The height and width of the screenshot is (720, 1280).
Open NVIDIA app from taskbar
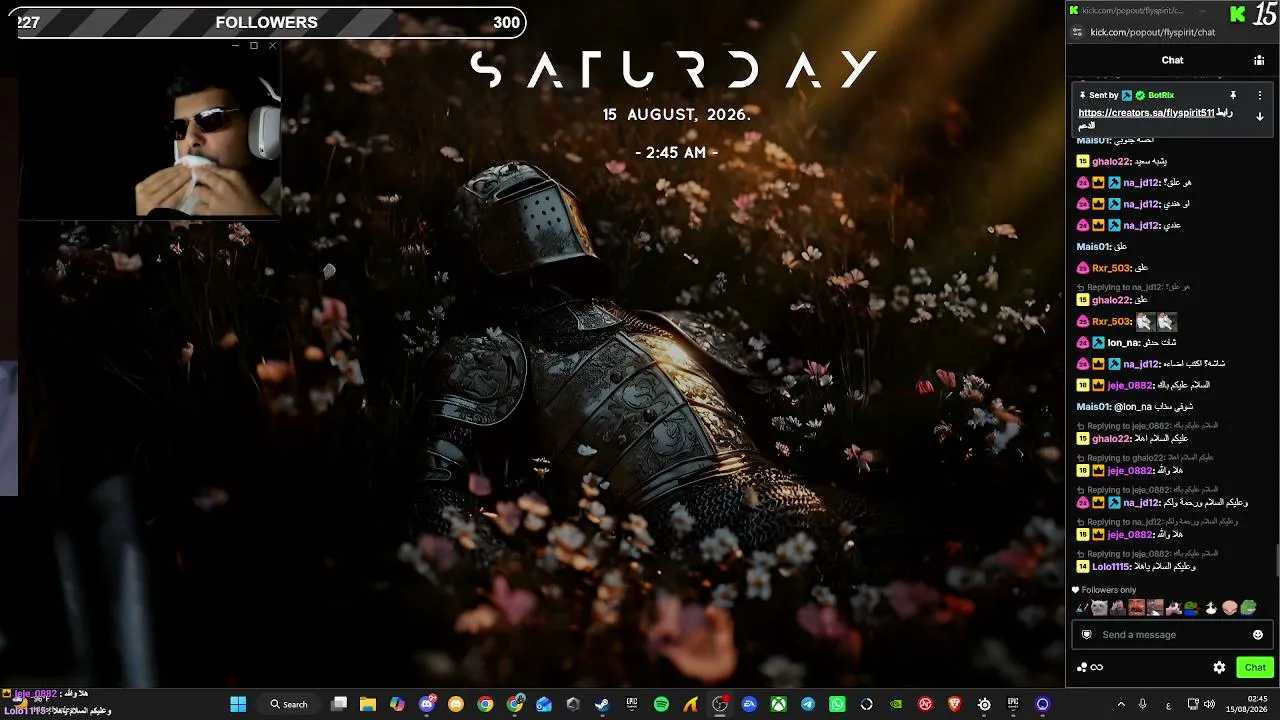coord(896,704)
